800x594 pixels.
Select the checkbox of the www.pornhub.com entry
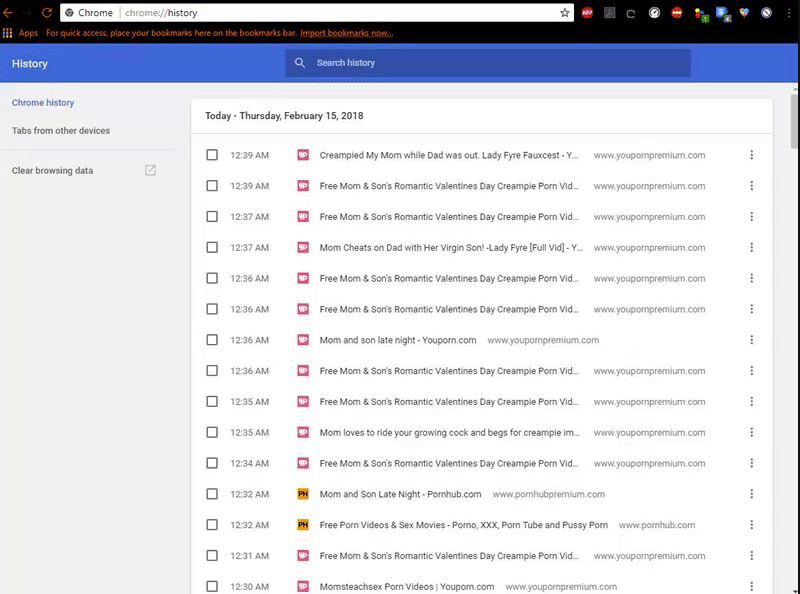tap(212, 525)
